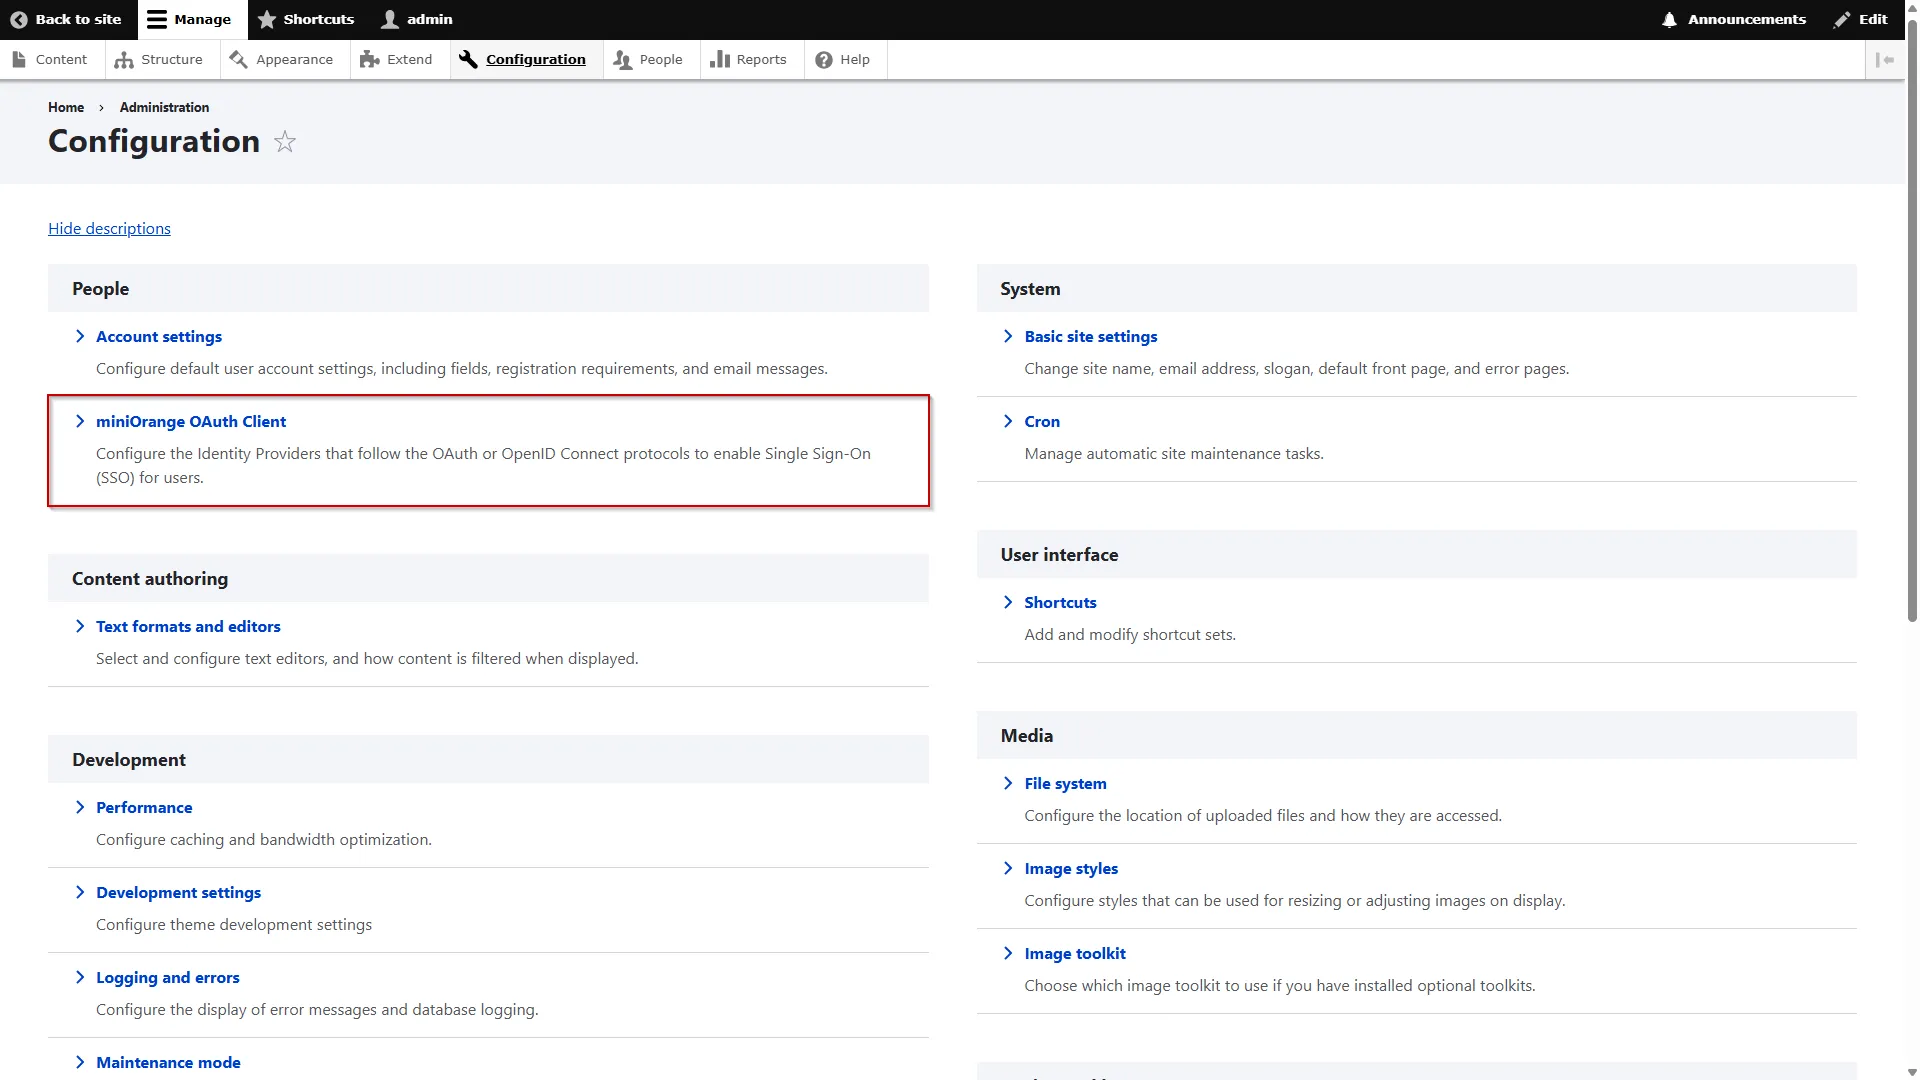Open the Appearance menu tab
Viewport: 1920px width, 1080px height.
(x=283, y=59)
